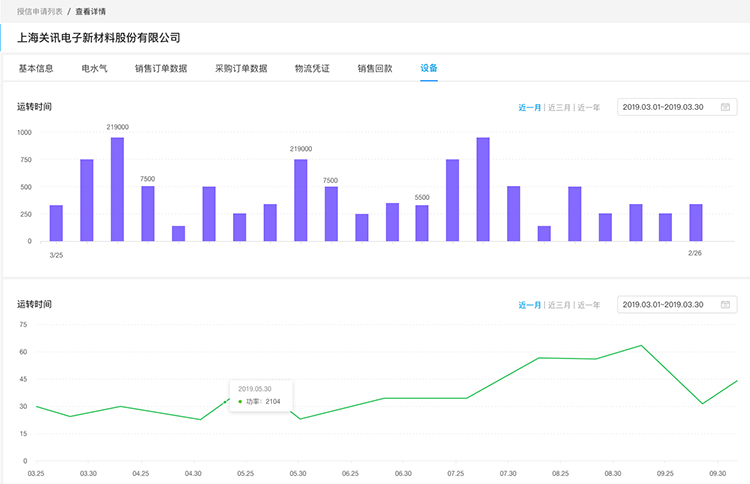
Task: Select 近一月 range for bar chart
Action: pyautogui.click(x=529, y=107)
